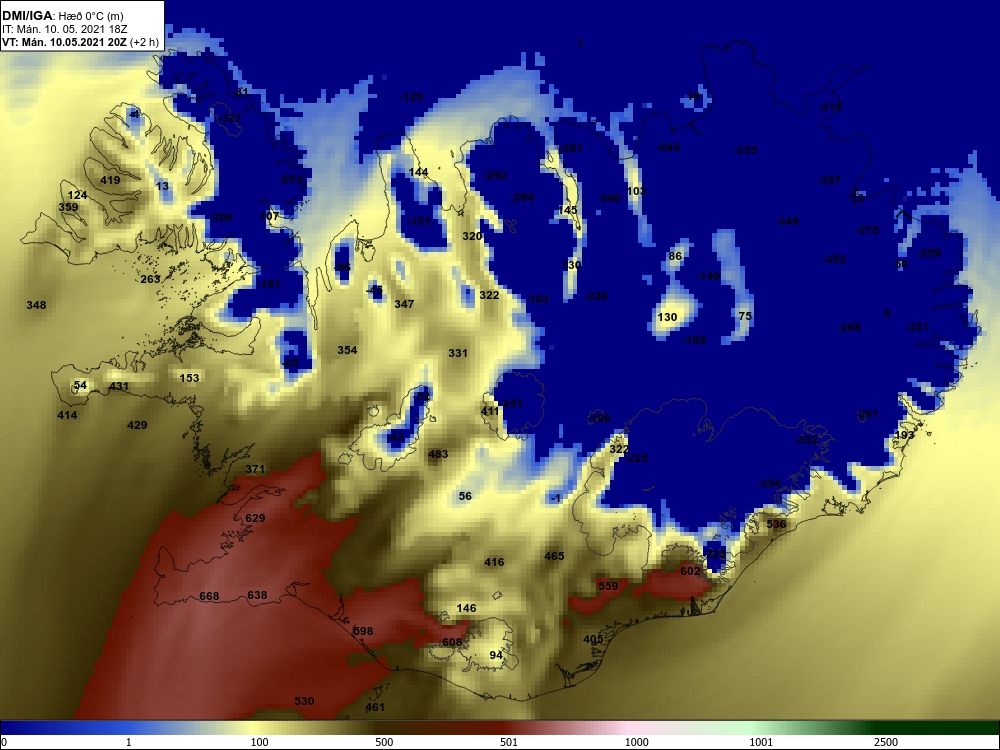Click the map value '144'
Image resolution: width=1000 pixels, height=750 pixels.
coord(418,172)
